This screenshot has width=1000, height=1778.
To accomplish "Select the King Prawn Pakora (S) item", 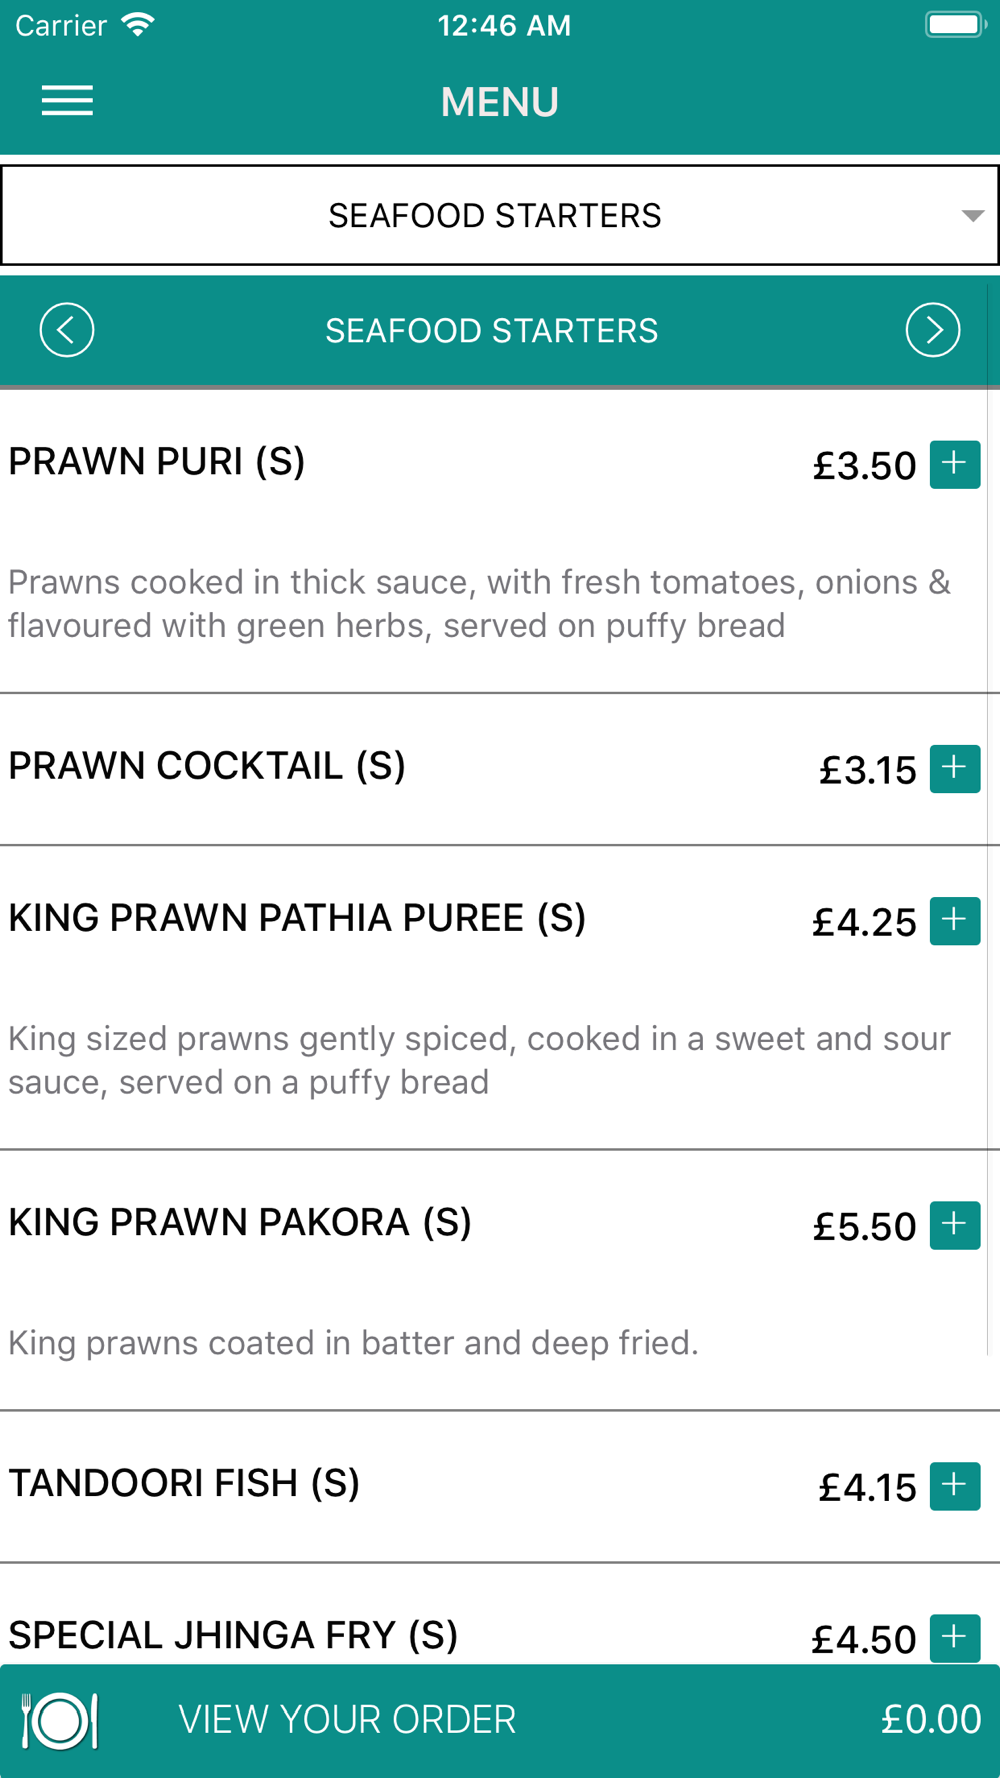I will coord(240,1222).
